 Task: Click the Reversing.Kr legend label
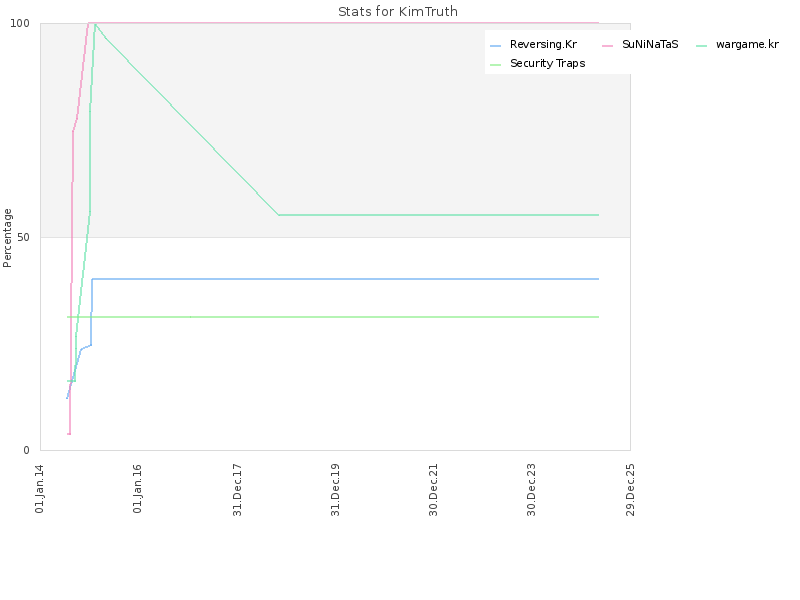click(x=543, y=45)
